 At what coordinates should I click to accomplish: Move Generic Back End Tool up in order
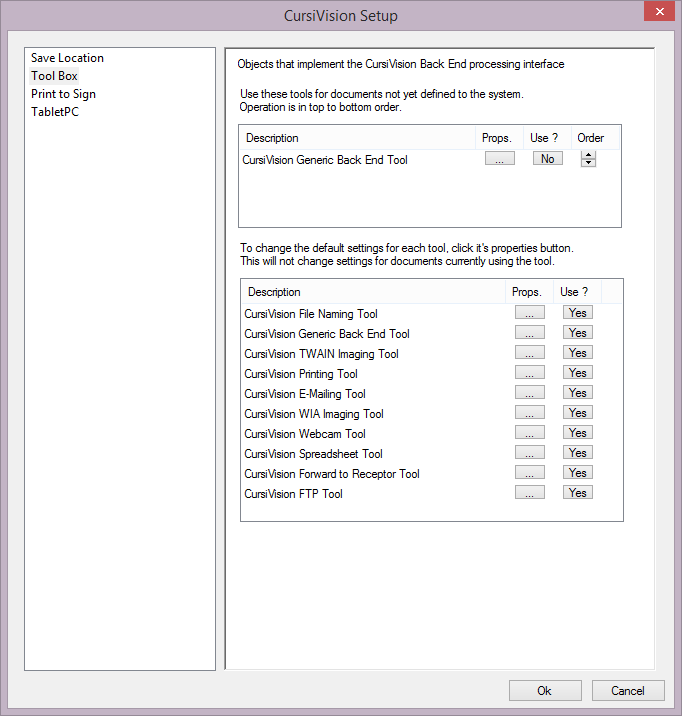pos(588,155)
